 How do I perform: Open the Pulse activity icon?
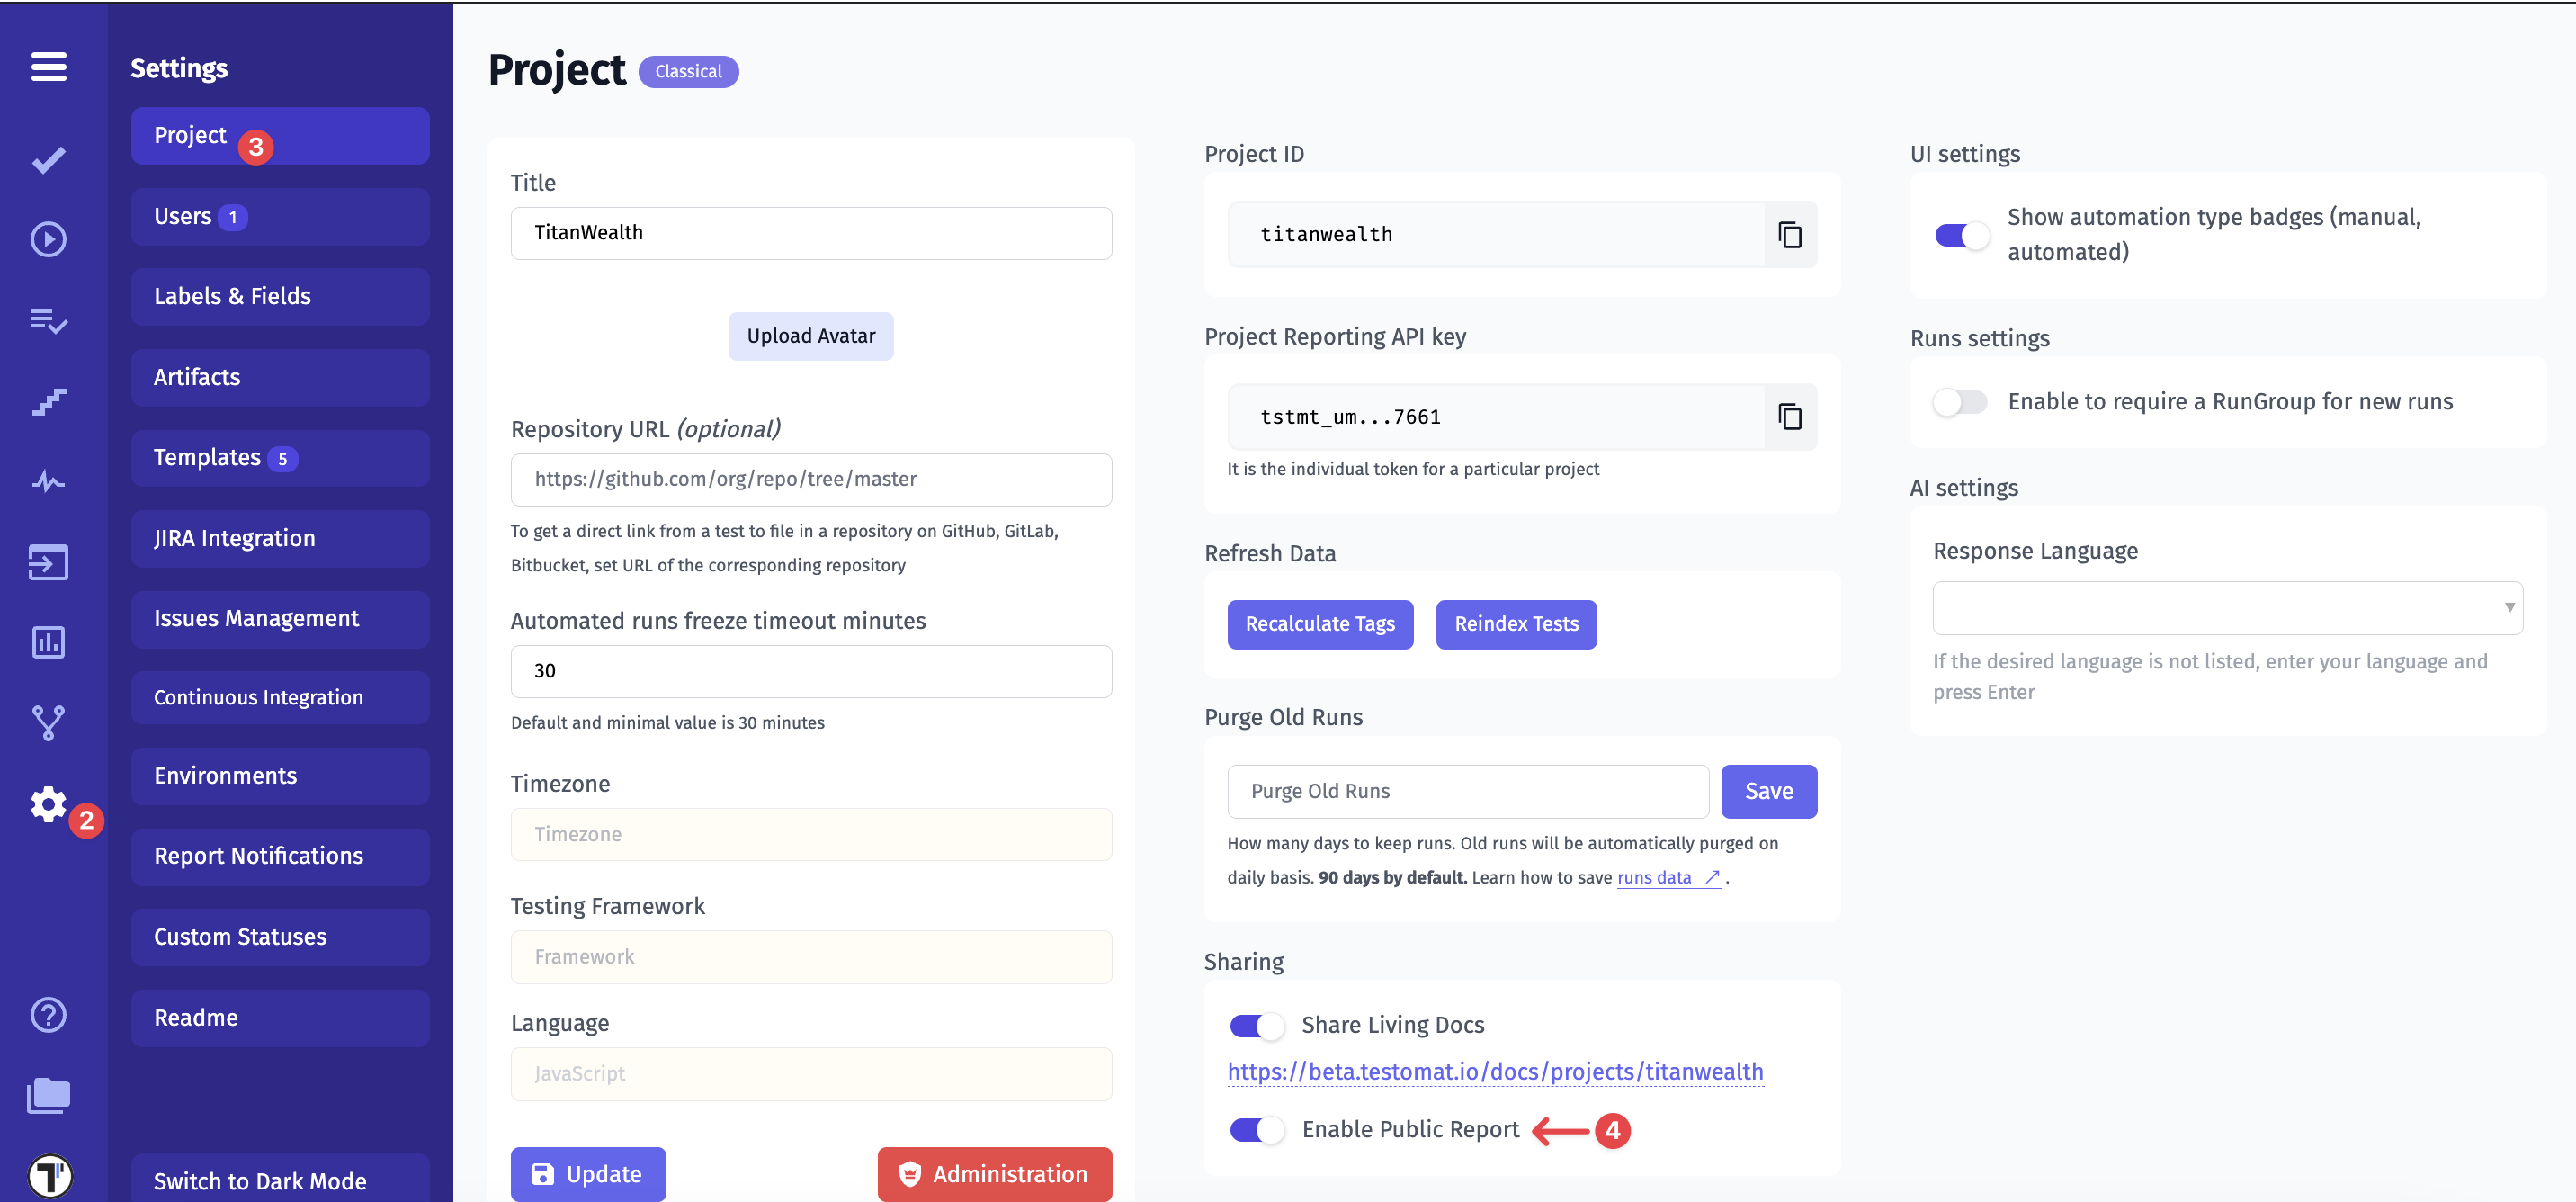click(47, 481)
